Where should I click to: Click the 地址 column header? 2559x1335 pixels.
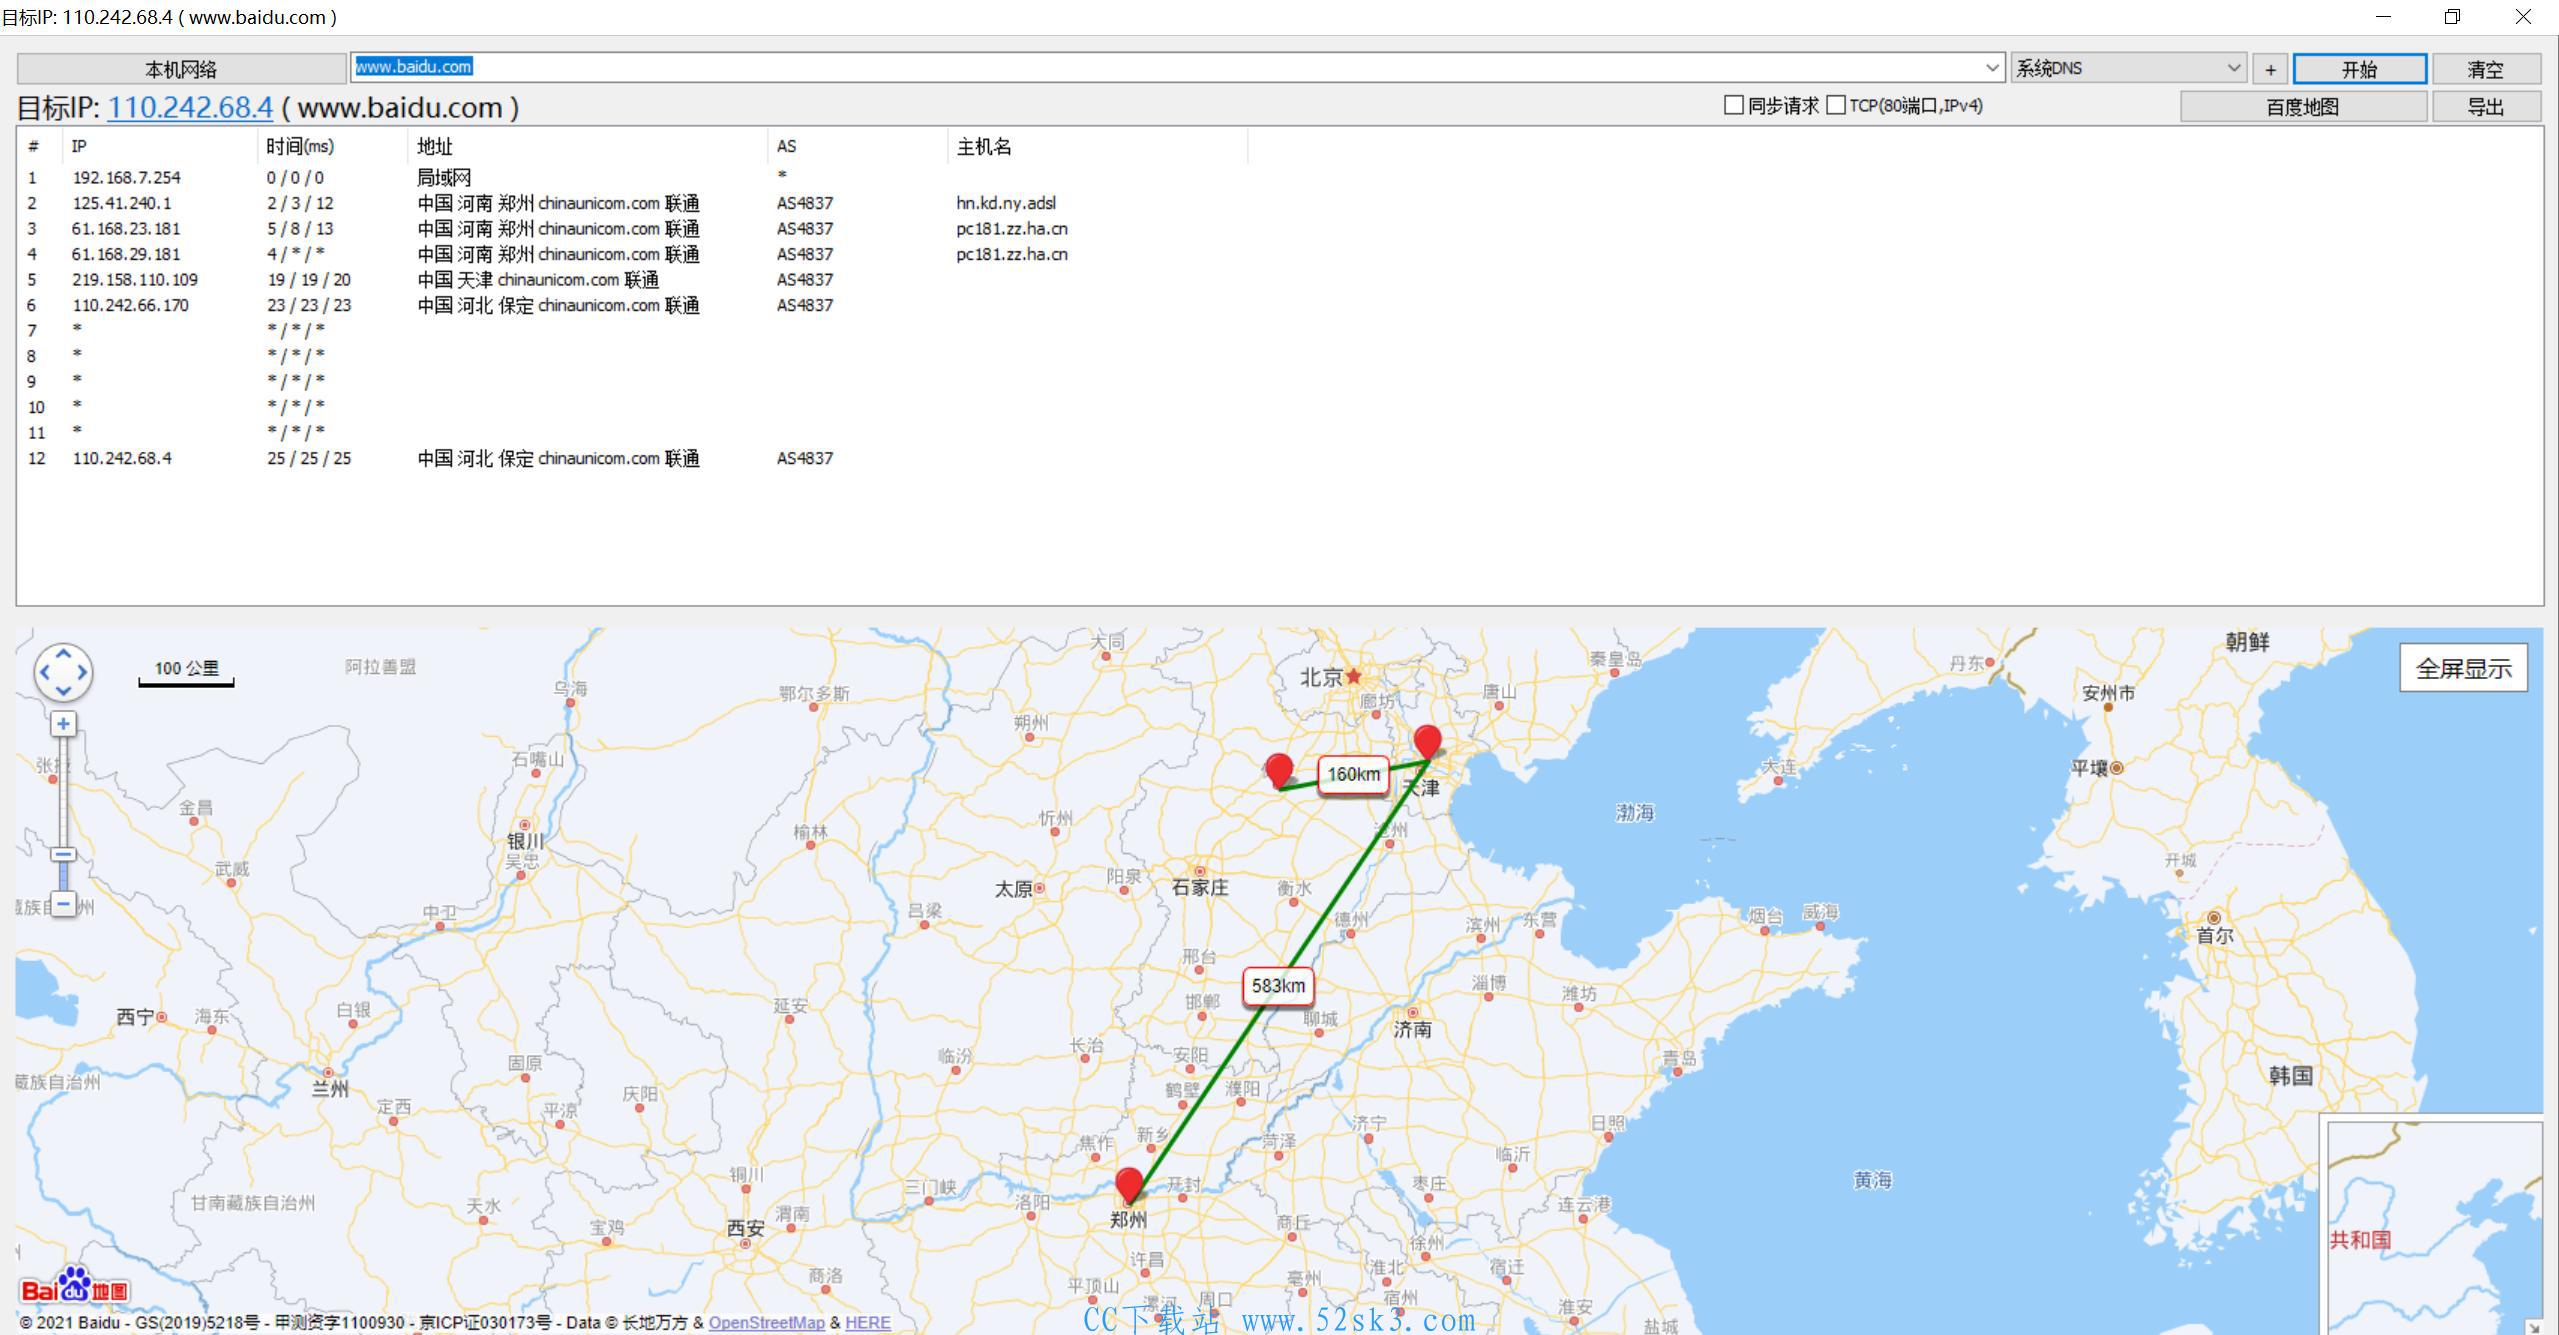(588, 146)
